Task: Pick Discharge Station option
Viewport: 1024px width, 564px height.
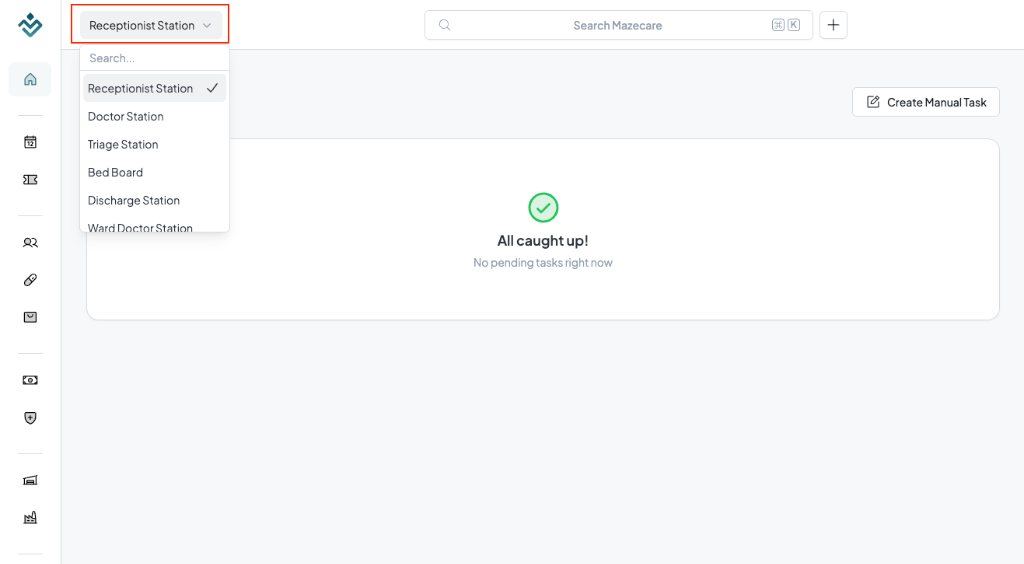Action: [154, 200]
